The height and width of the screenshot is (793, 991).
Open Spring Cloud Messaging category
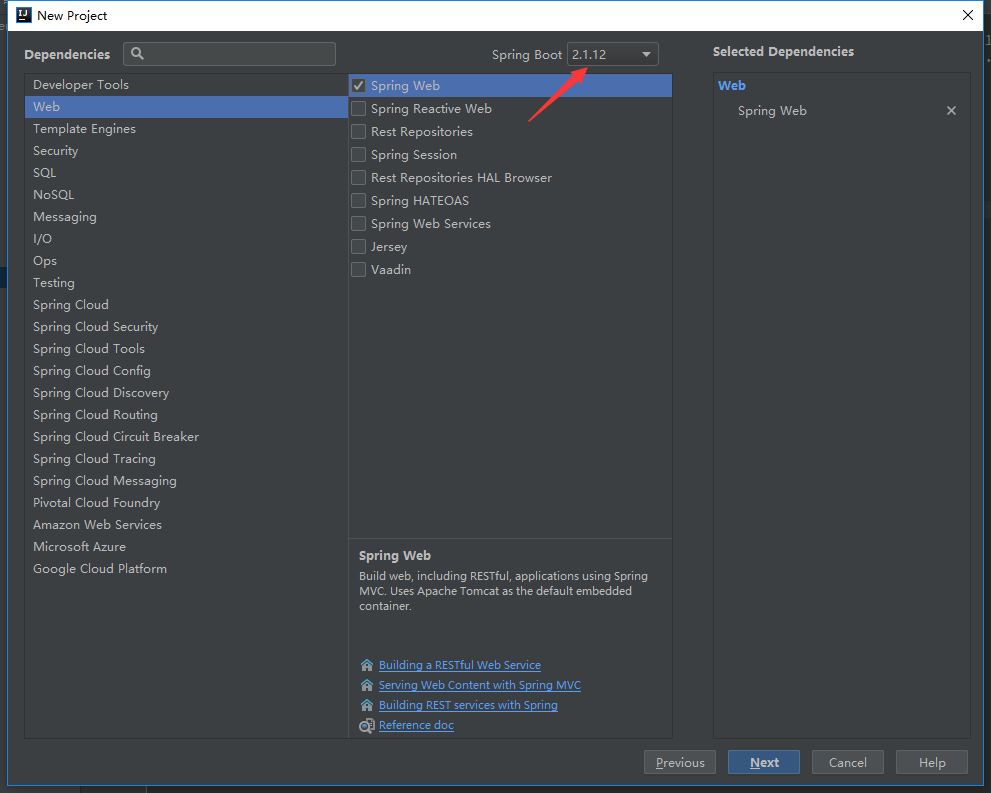(x=186, y=481)
